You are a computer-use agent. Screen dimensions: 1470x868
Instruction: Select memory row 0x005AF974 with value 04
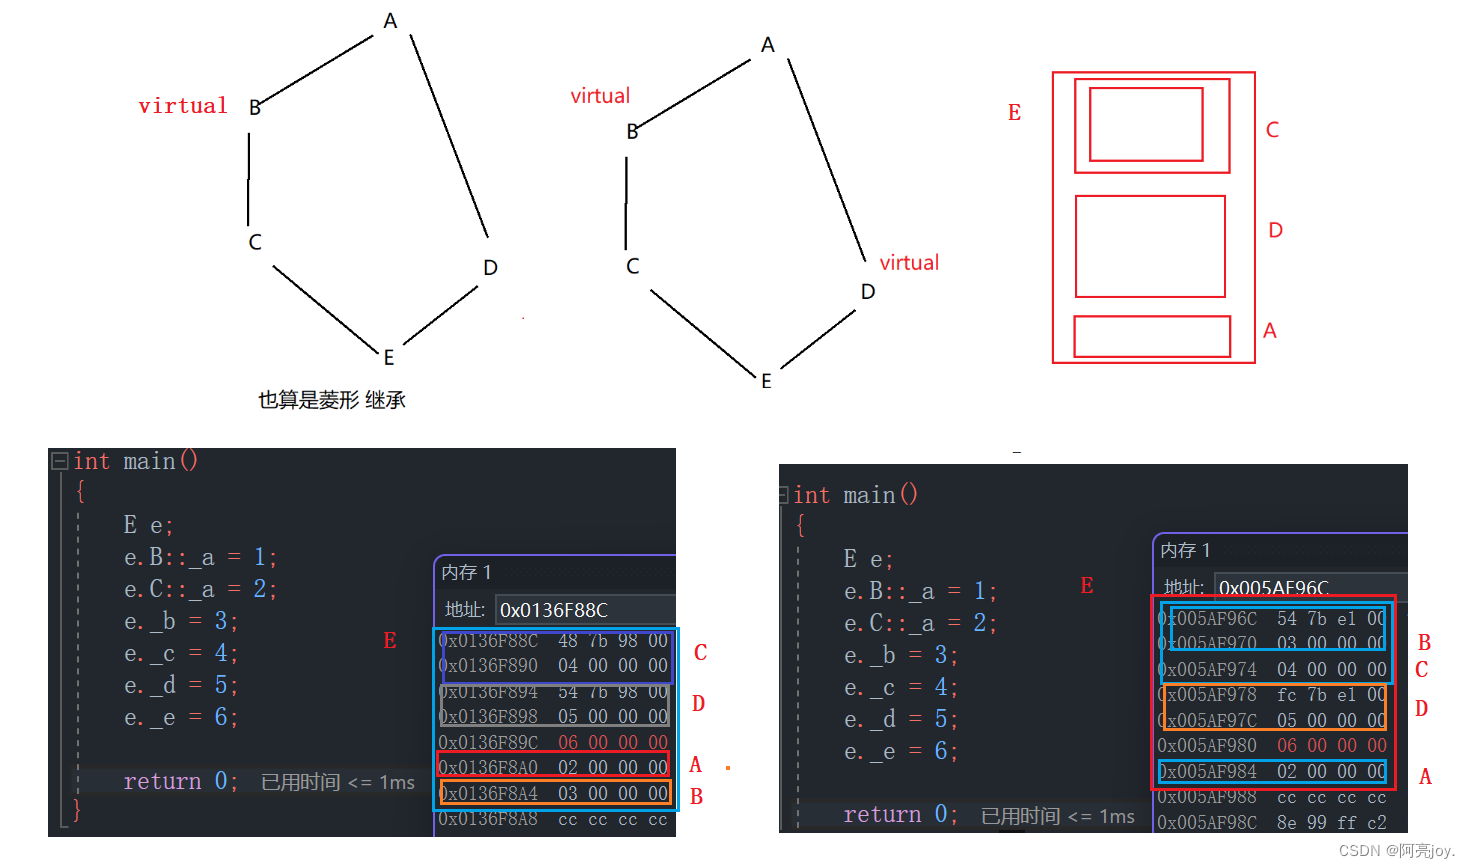pyautogui.click(x=1273, y=670)
